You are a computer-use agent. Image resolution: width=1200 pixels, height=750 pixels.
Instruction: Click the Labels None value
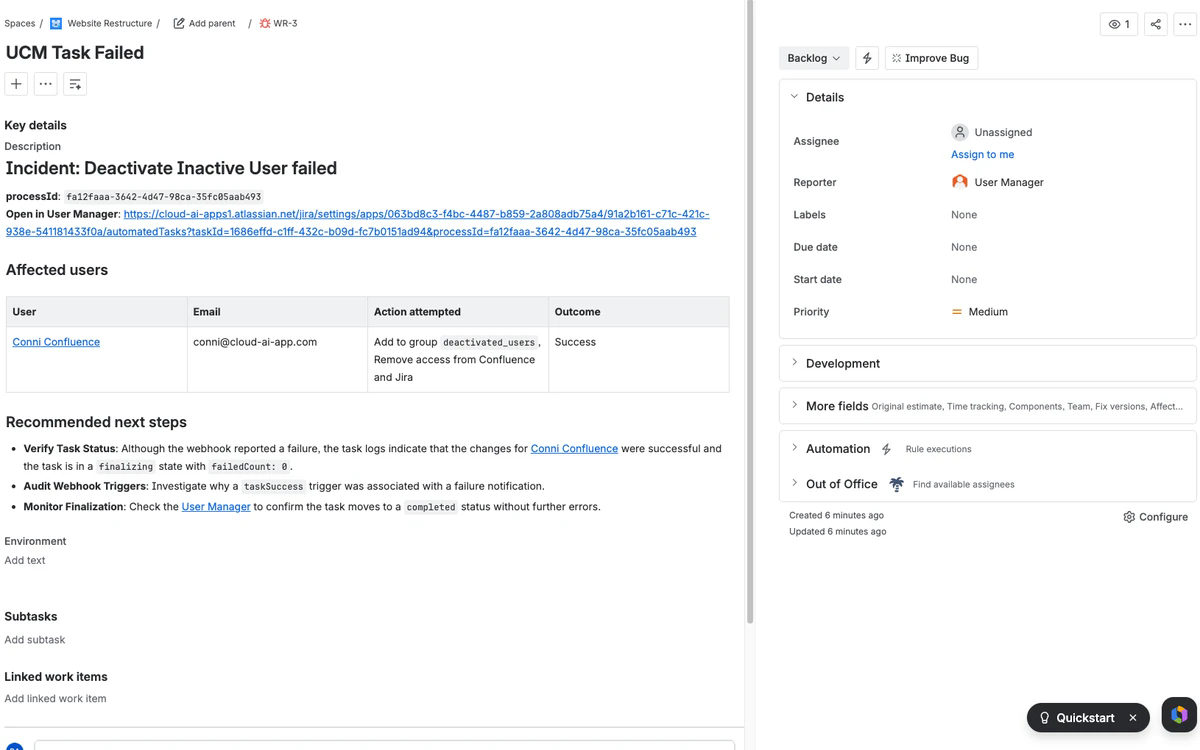coord(964,215)
